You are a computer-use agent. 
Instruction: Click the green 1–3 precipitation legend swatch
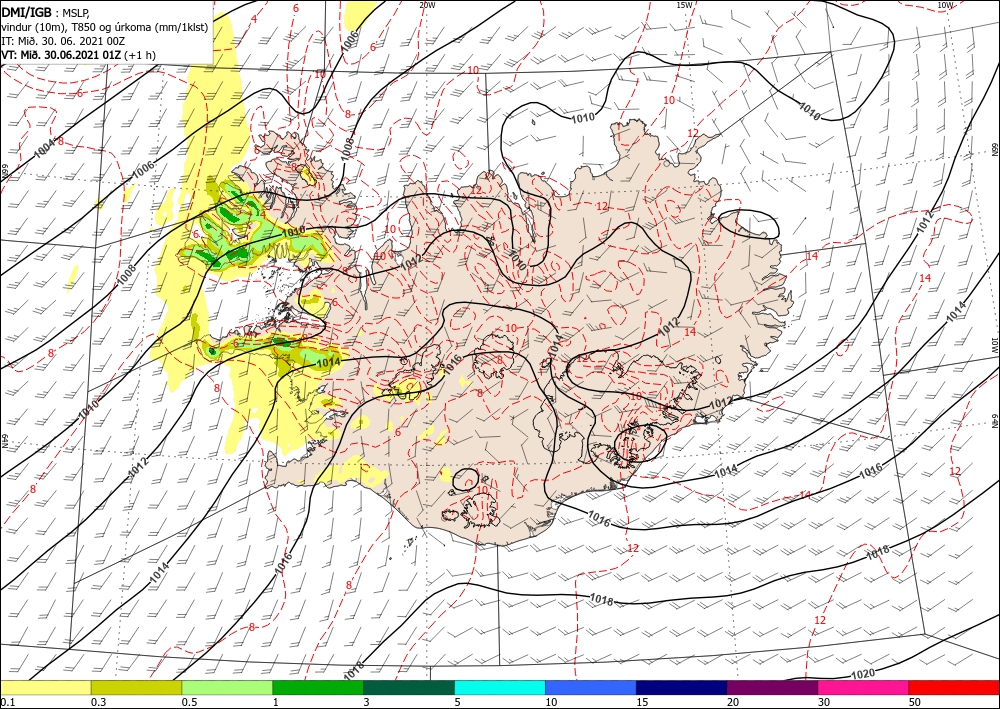tap(318, 687)
